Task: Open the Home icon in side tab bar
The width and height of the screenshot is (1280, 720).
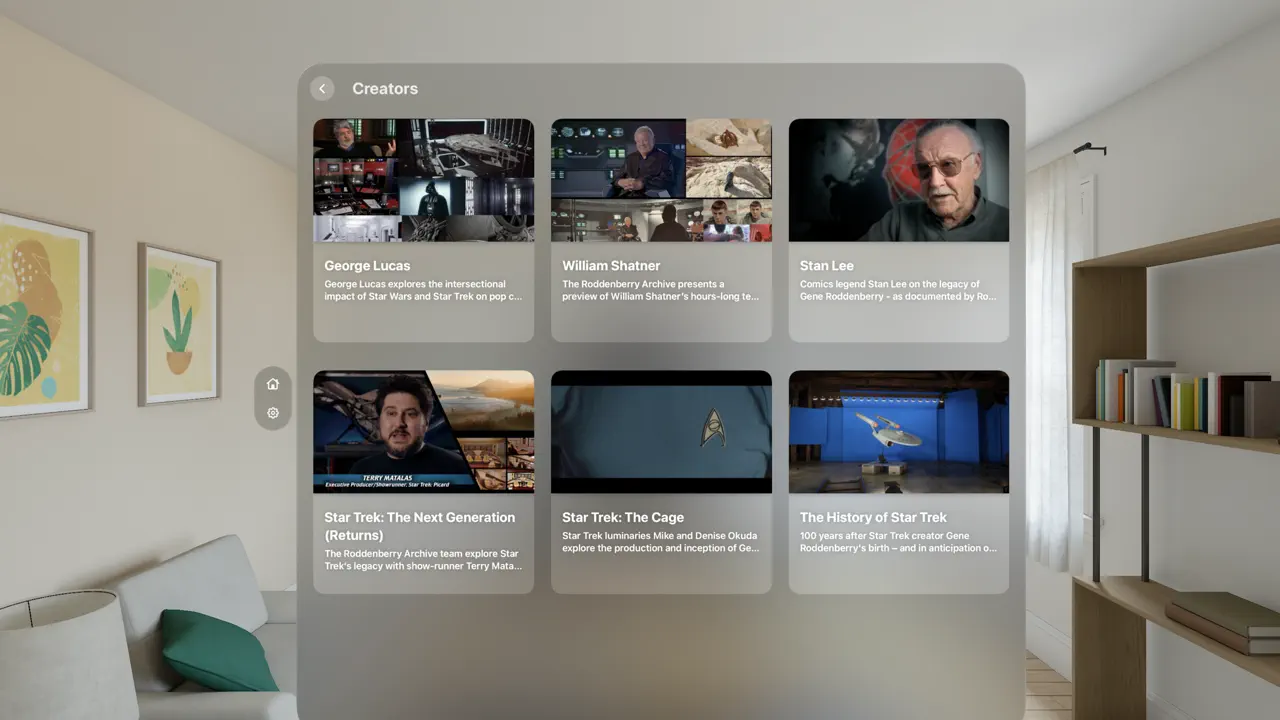Action: pyautogui.click(x=273, y=384)
